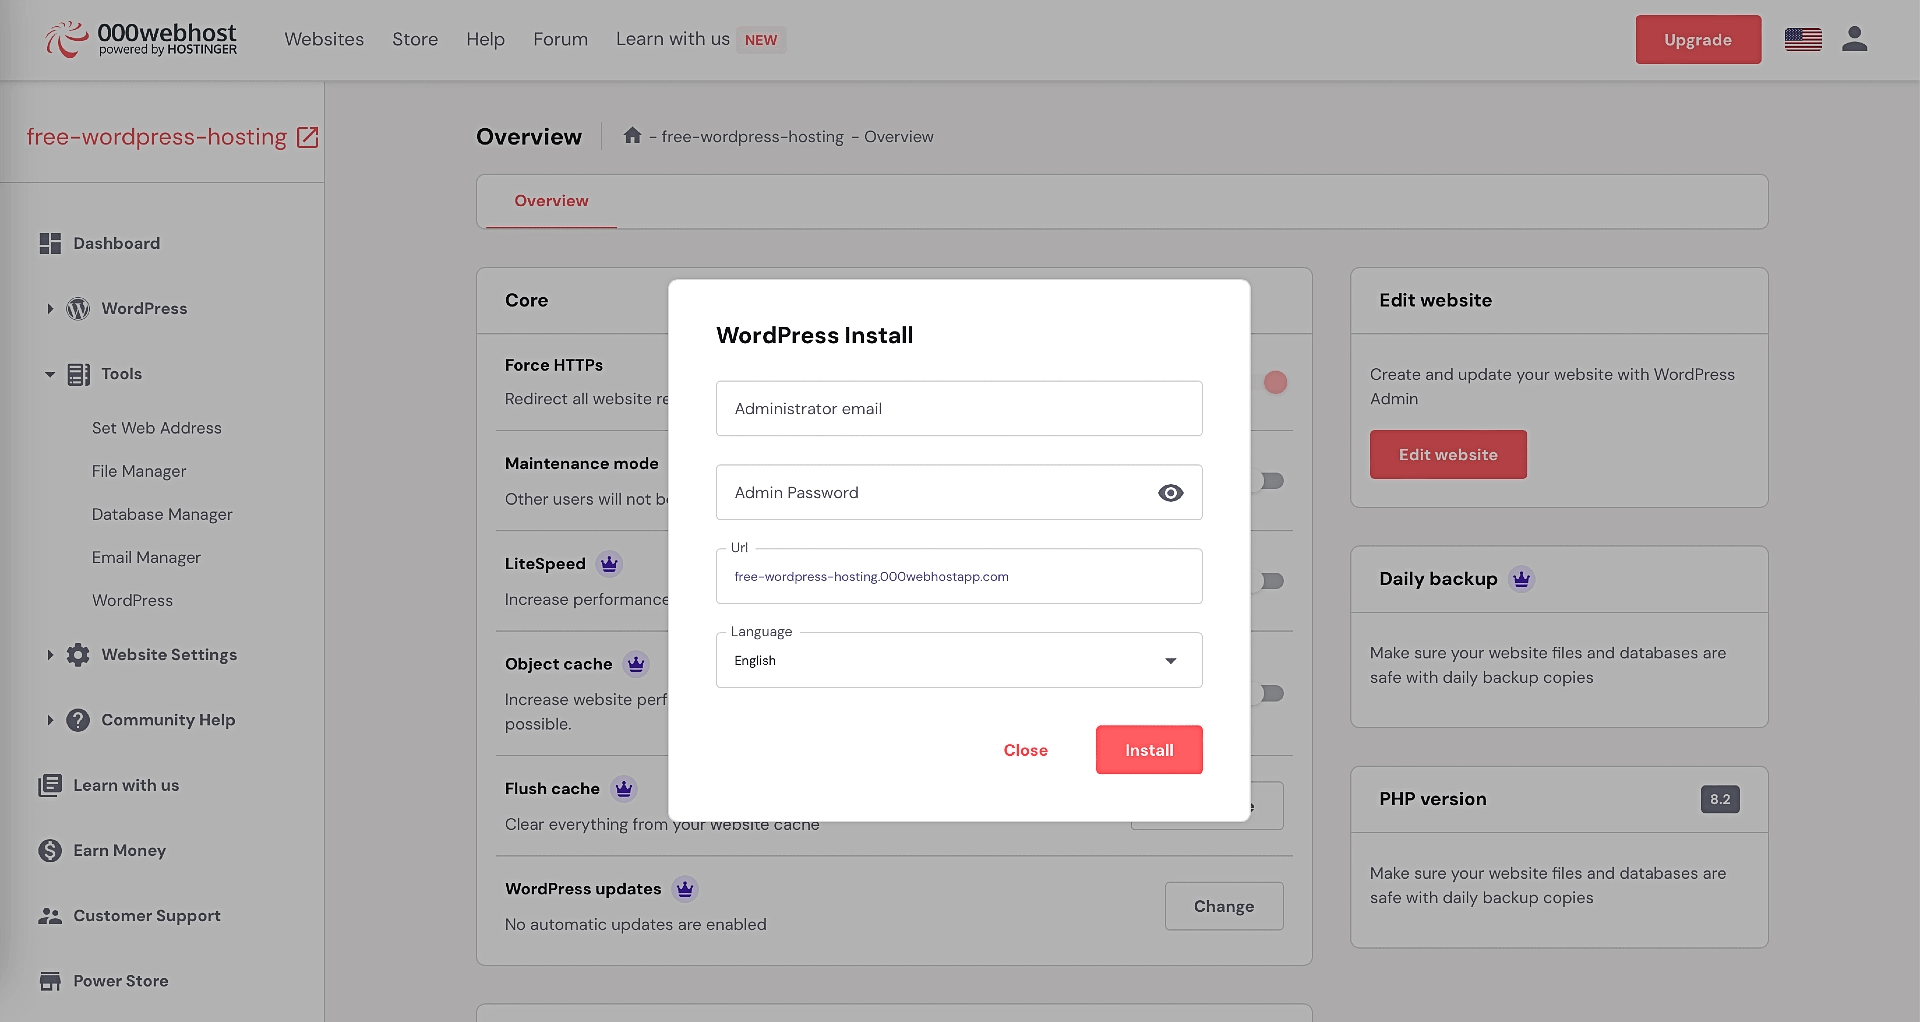Click the crown icon next to Daily backup
Viewport: 1920px width, 1022px height.
pos(1521,578)
